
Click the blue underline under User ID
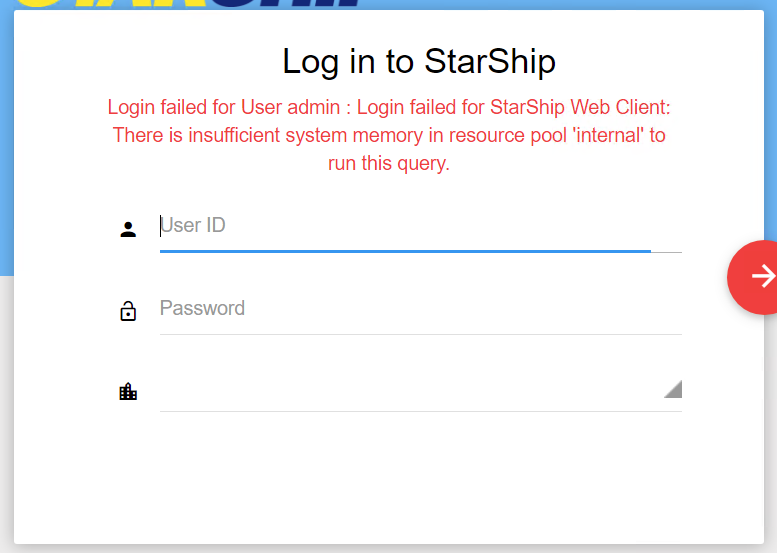[x=405, y=251]
